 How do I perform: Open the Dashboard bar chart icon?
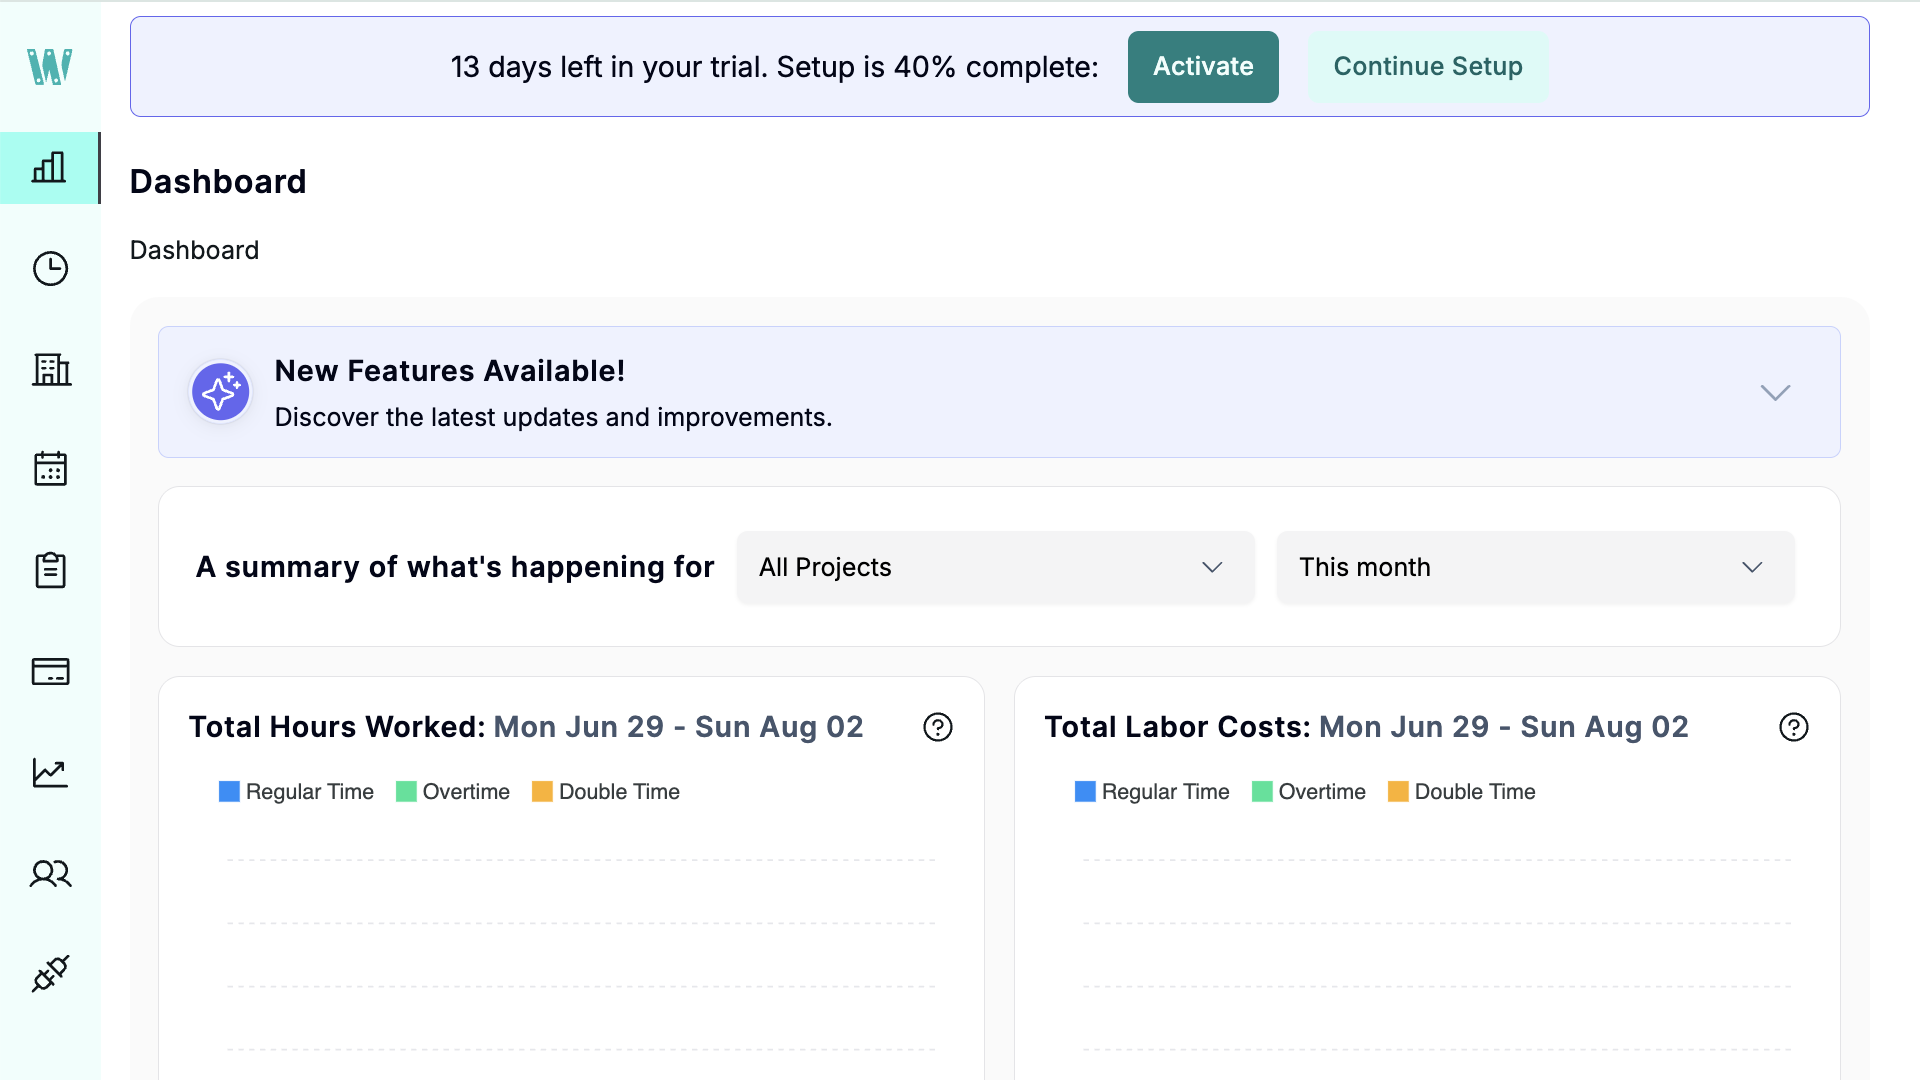(x=49, y=168)
